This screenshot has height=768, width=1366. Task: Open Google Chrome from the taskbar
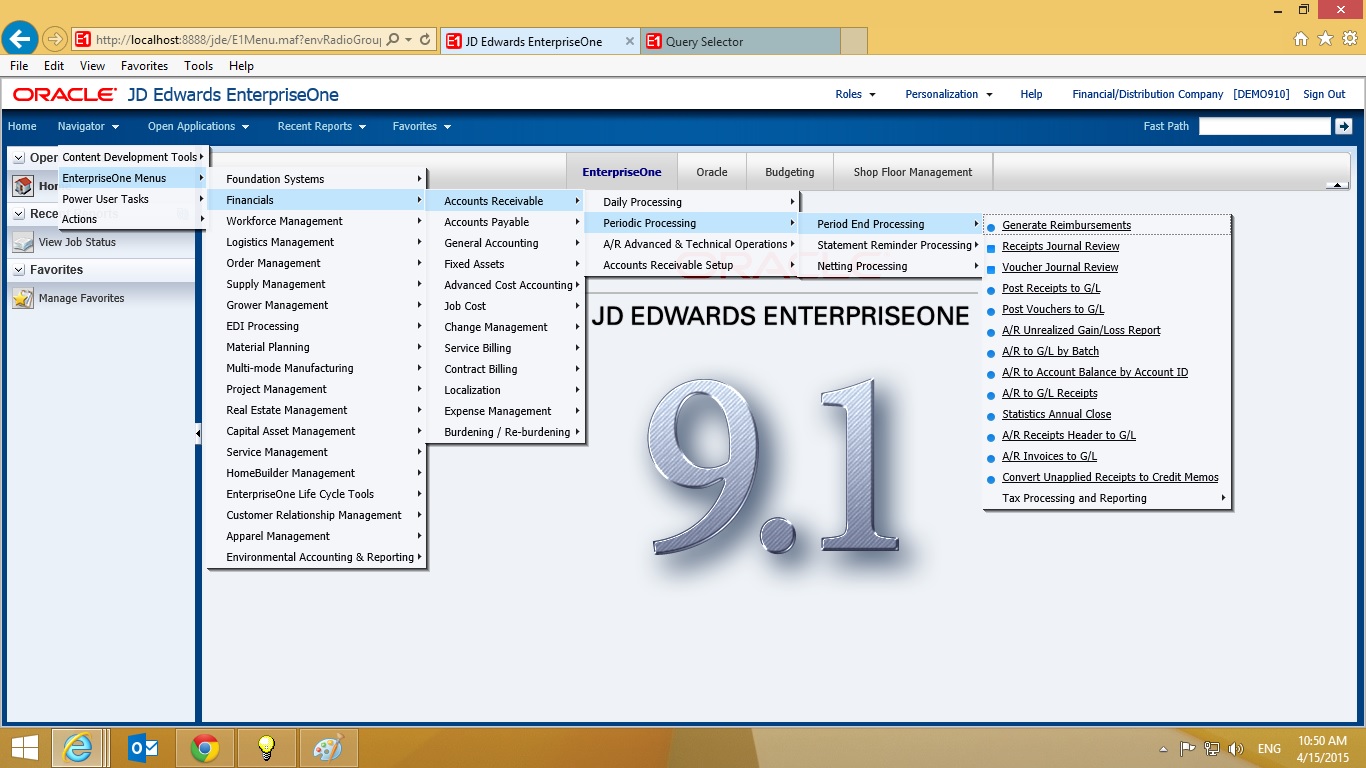[x=205, y=748]
